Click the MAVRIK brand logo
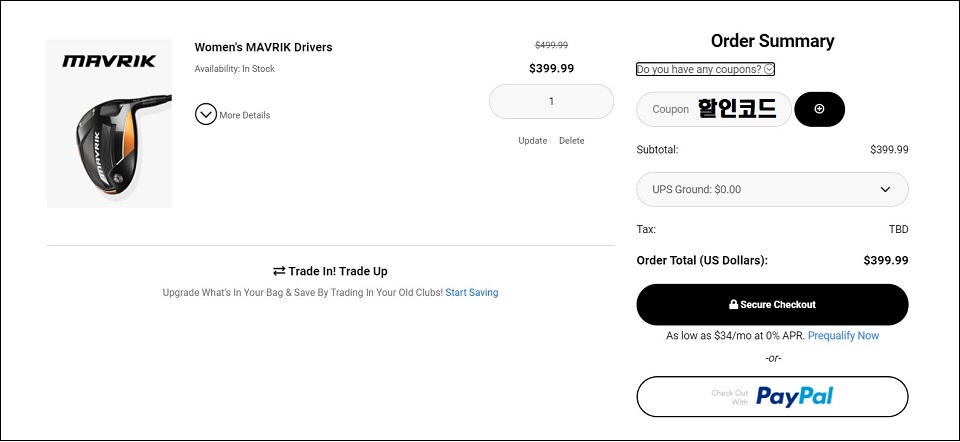Viewport: 960px width, 442px height. click(109, 61)
